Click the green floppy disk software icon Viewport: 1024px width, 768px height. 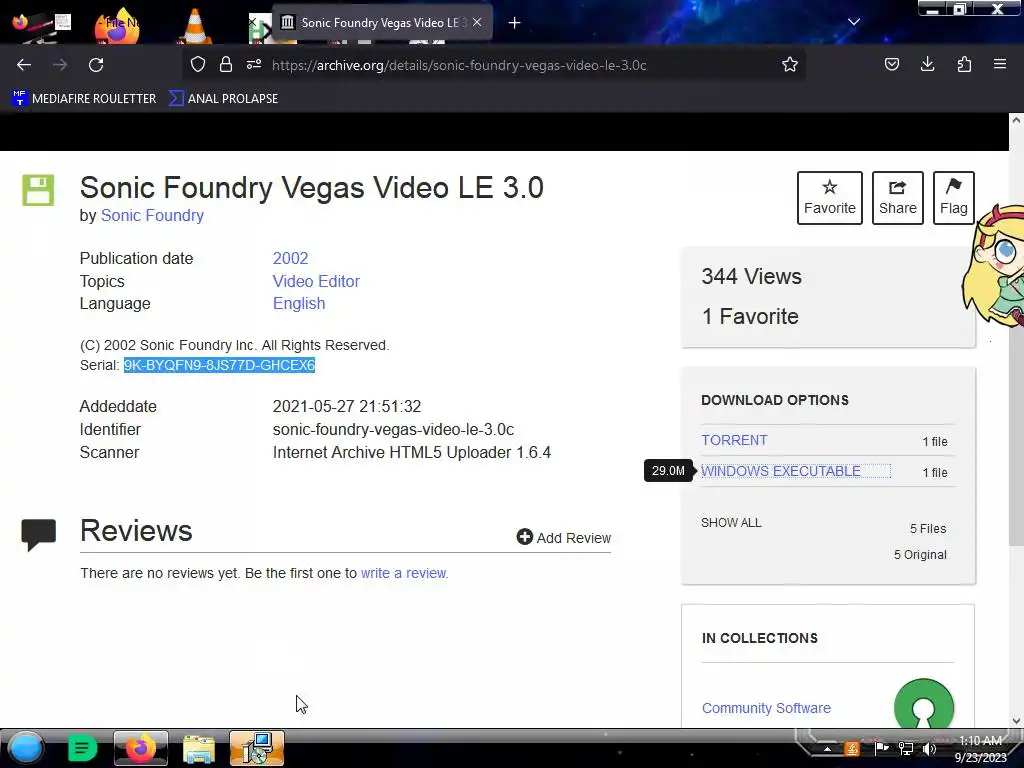pyautogui.click(x=38, y=190)
